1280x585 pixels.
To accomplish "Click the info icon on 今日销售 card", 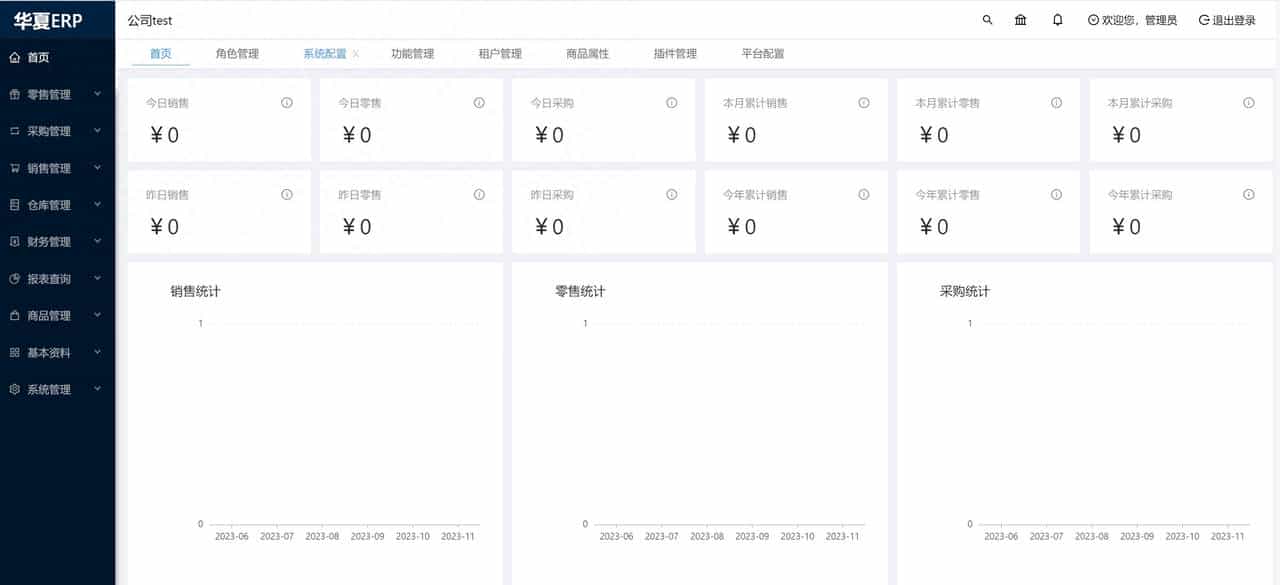I will click(286, 101).
